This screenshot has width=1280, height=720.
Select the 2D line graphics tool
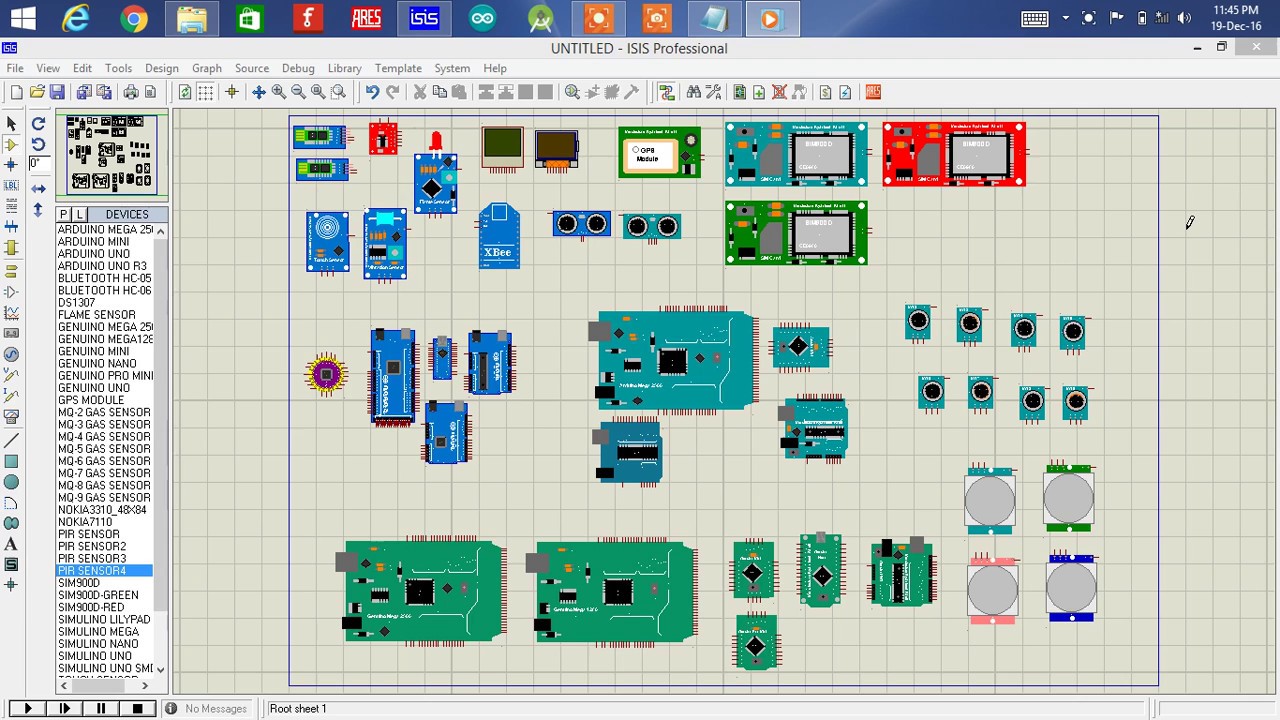[12, 440]
